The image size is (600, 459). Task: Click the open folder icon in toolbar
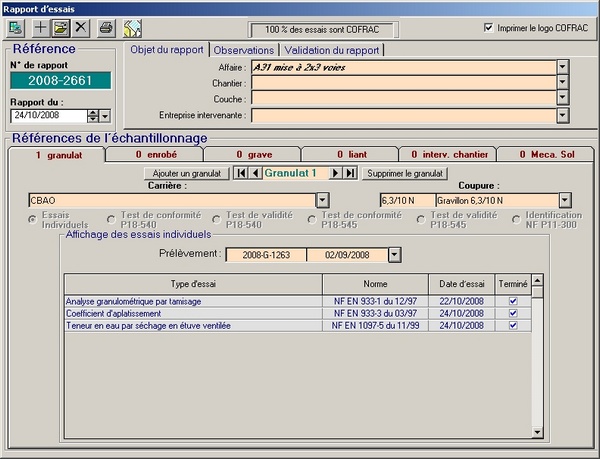pyautogui.click(x=60, y=27)
